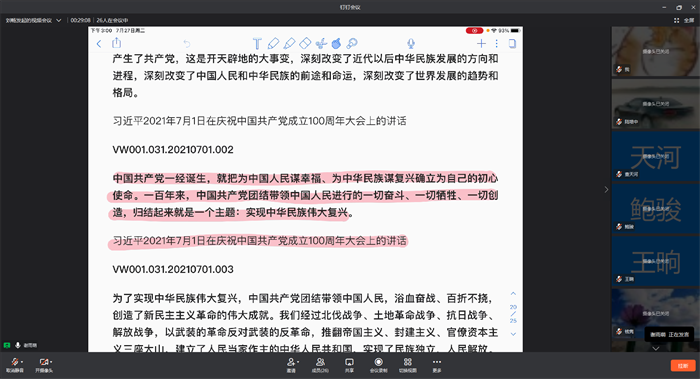Click the share/export icon in note app
Viewport: 700px width, 379px height.
pyautogui.click(x=117, y=43)
